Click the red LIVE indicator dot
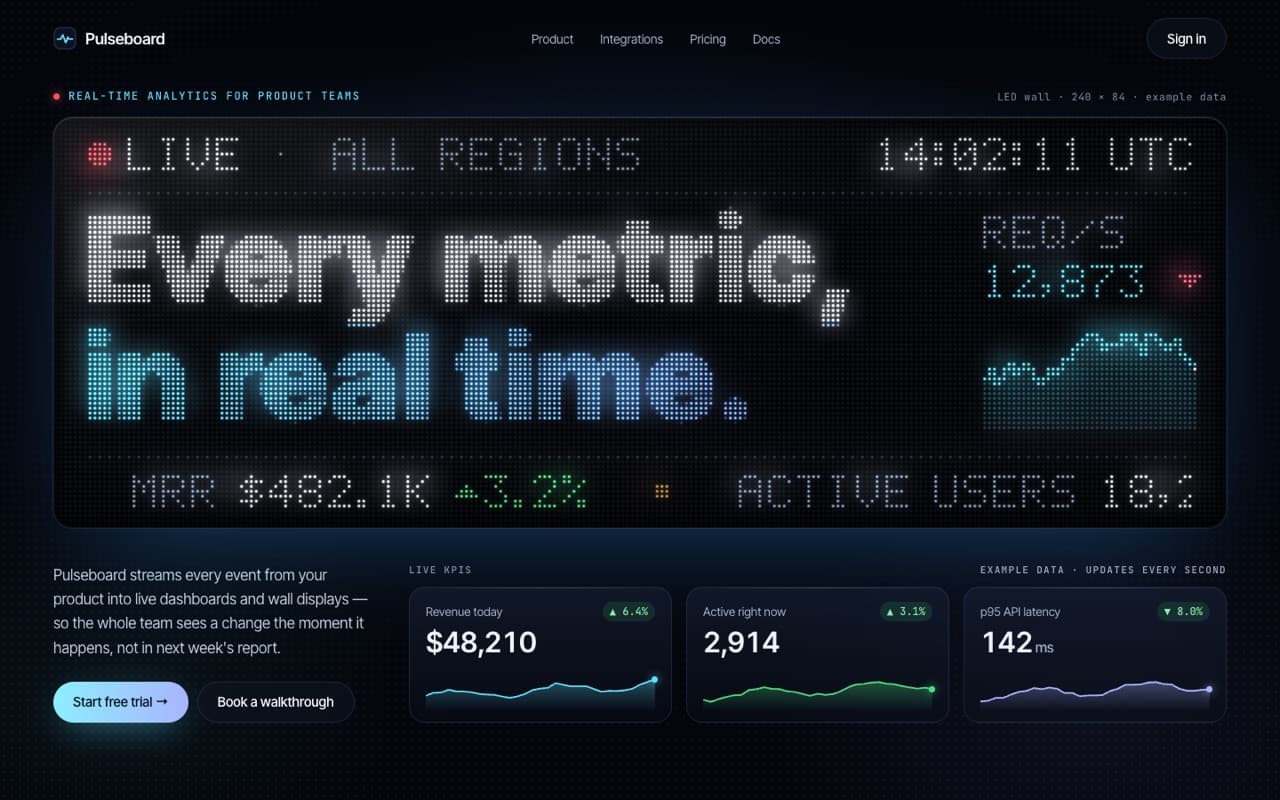Viewport: 1280px width, 800px height. [99, 154]
